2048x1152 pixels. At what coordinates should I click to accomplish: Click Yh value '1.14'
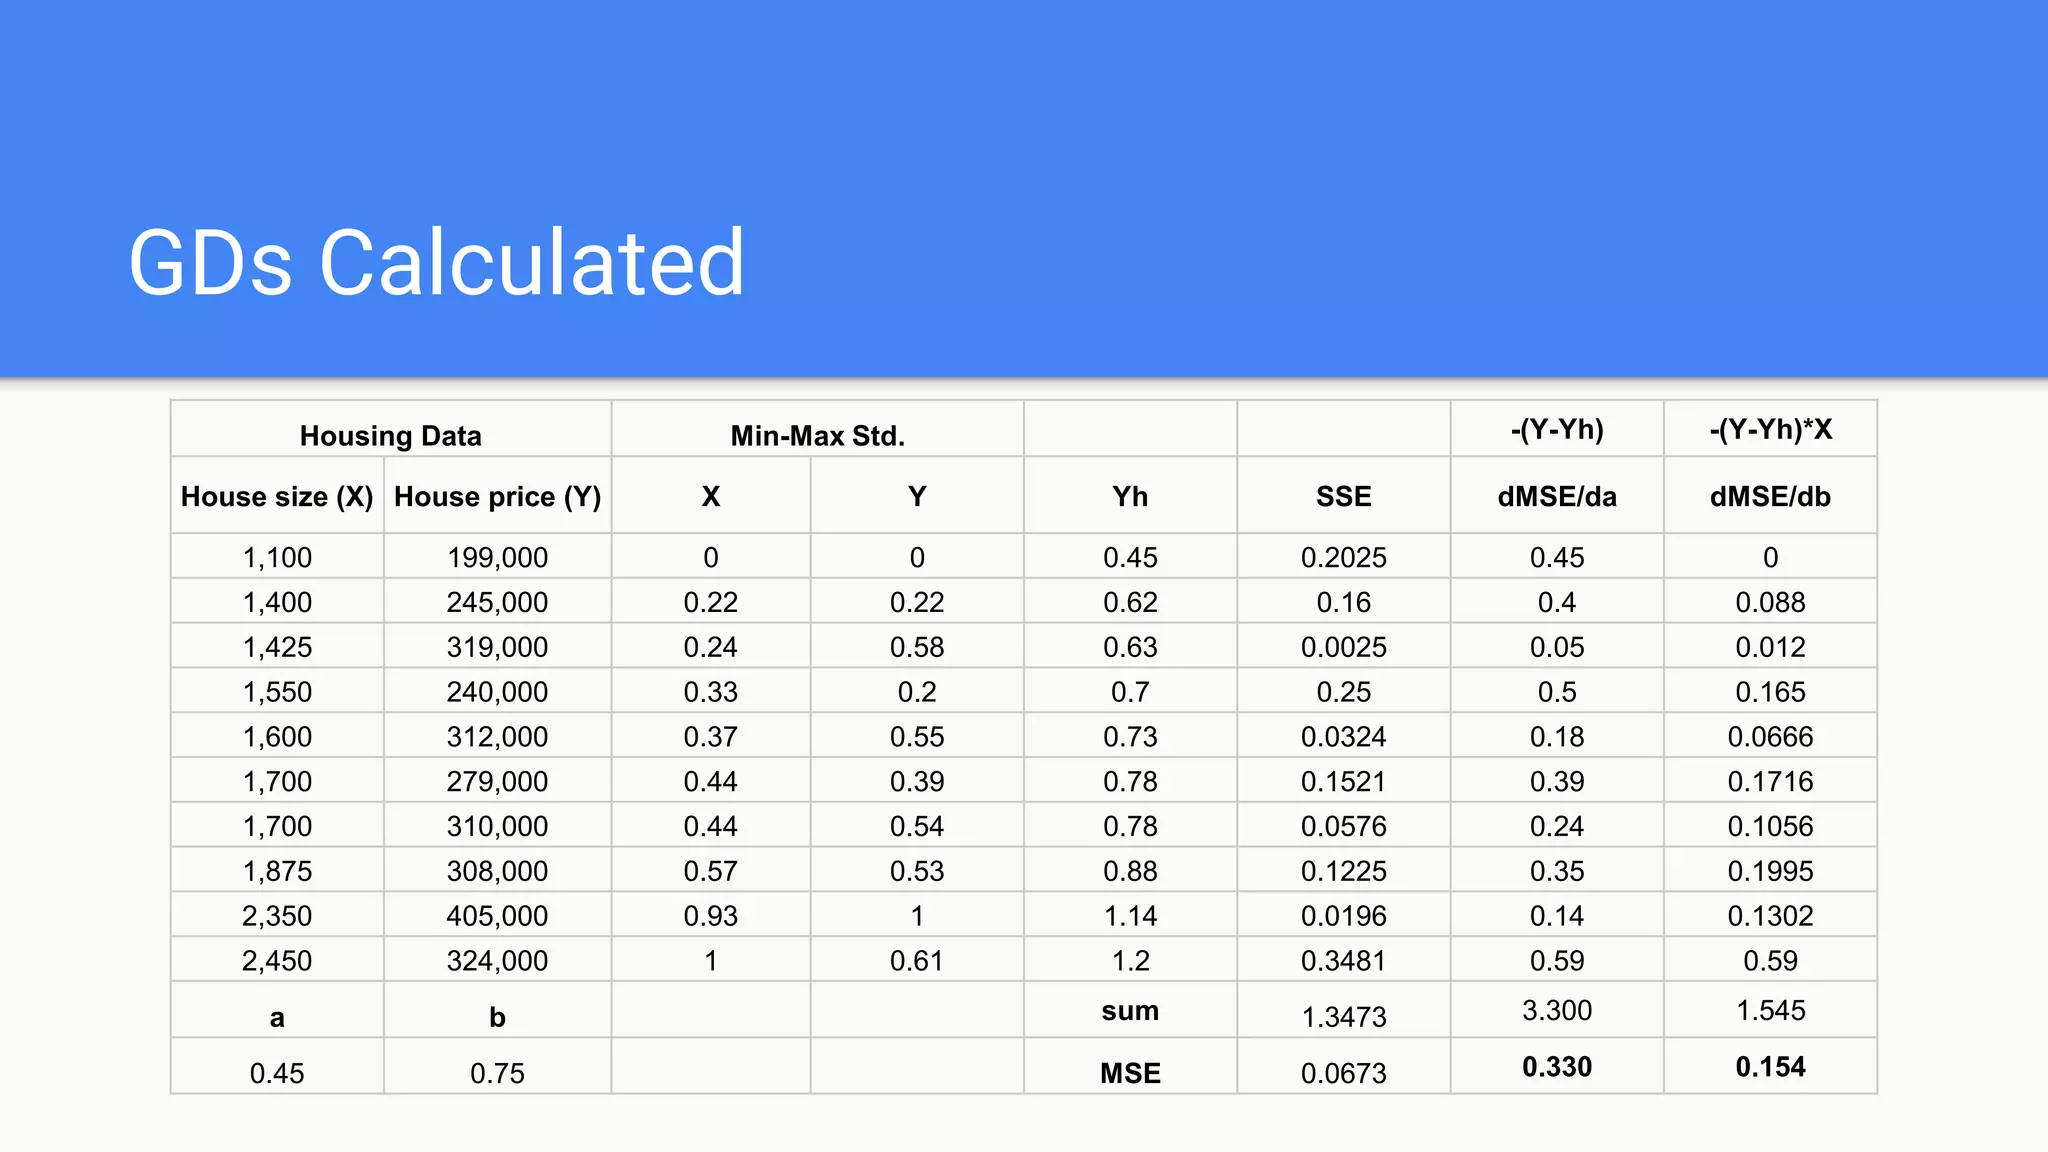click(x=1130, y=916)
